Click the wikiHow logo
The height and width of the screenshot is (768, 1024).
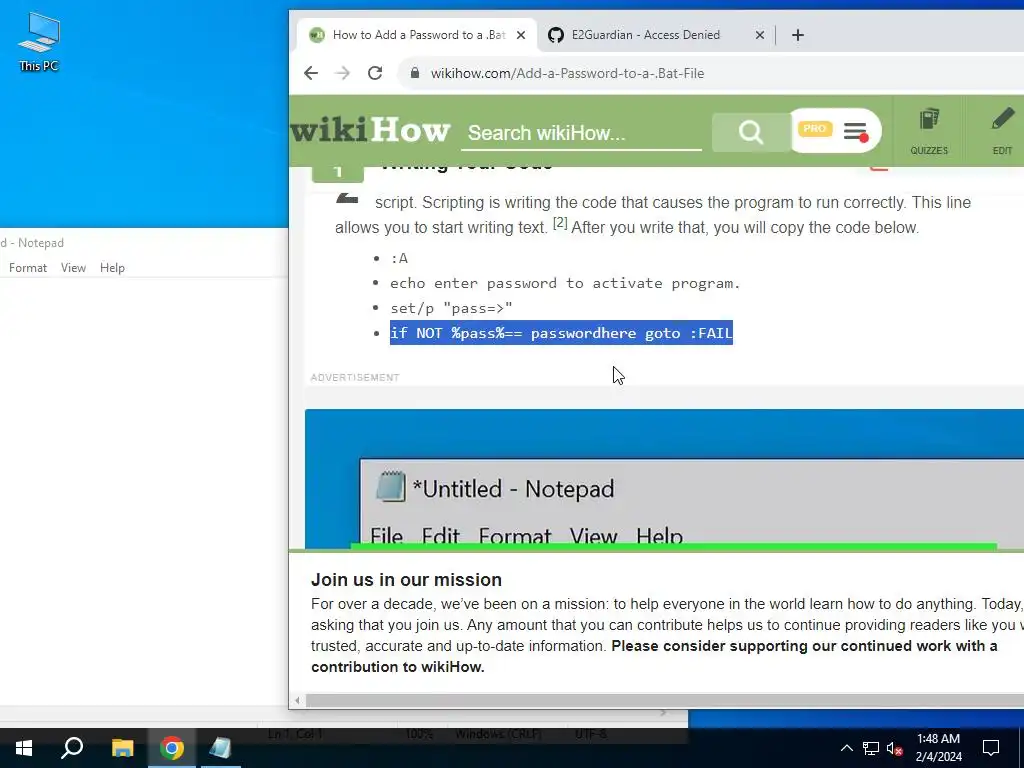pos(370,130)
